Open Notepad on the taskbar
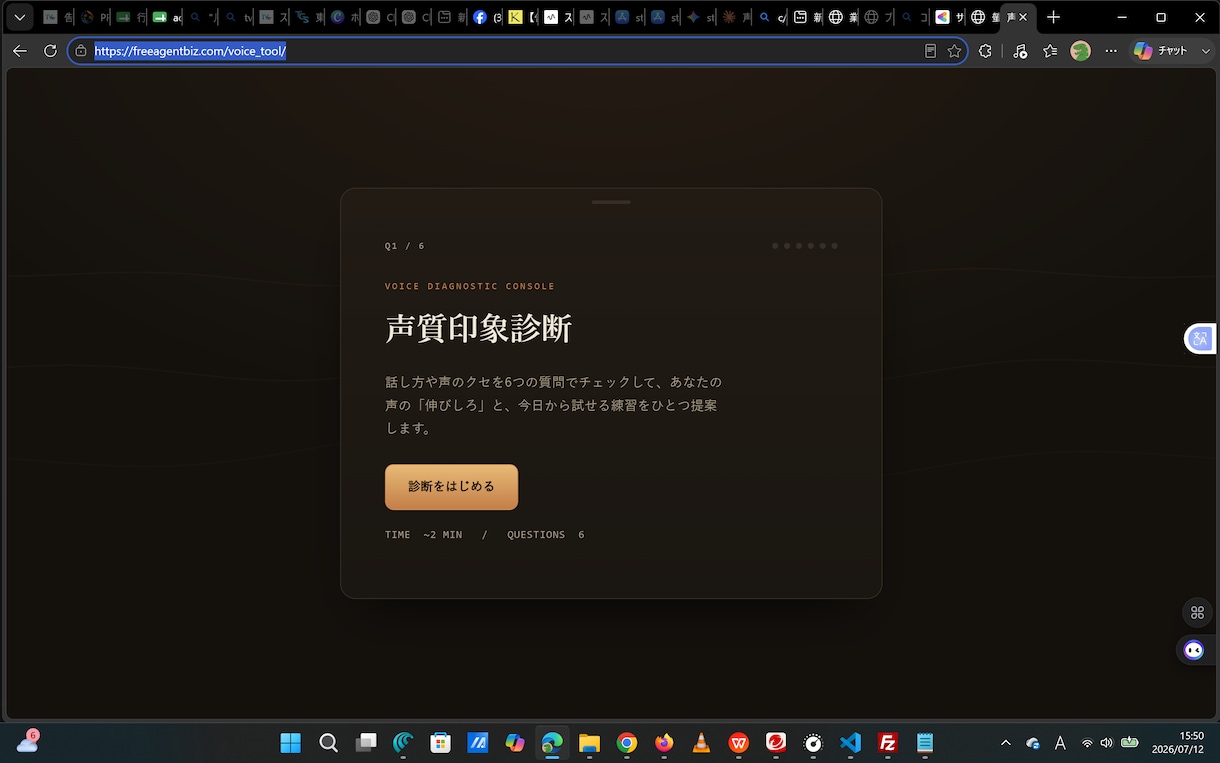The image size is (1220, 763). 925,743
